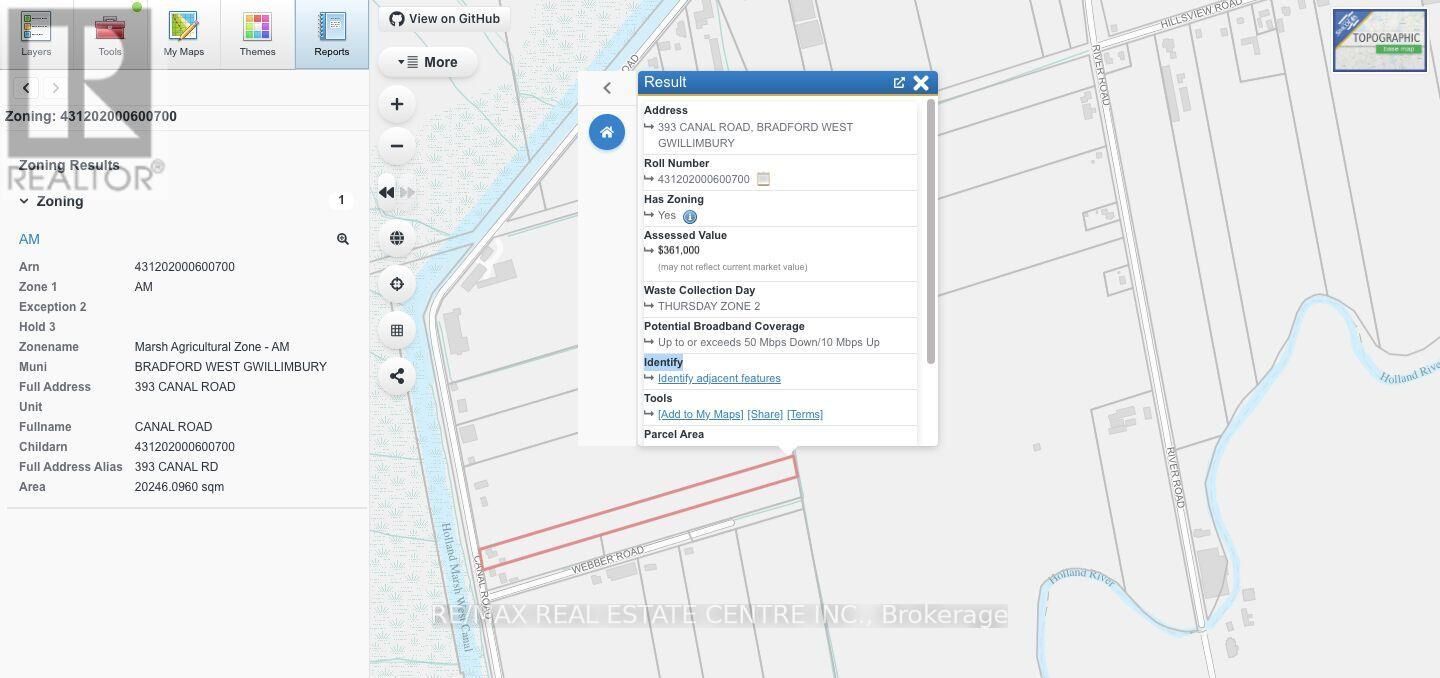Click the Add to My Maps link
The width and height of the screenshot is (1440, 678).
point(700,414)
